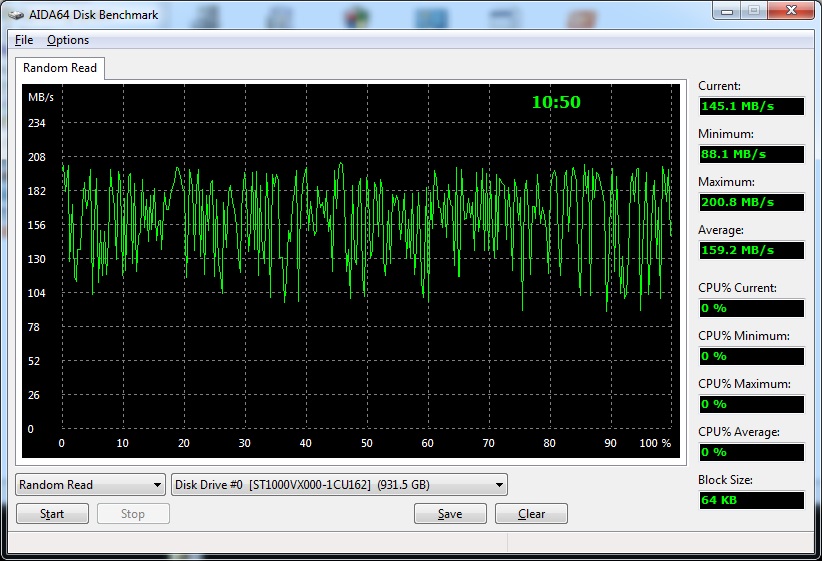Select the Random Read tab
This screenshot has height=561, width=822.
(60, 68)
